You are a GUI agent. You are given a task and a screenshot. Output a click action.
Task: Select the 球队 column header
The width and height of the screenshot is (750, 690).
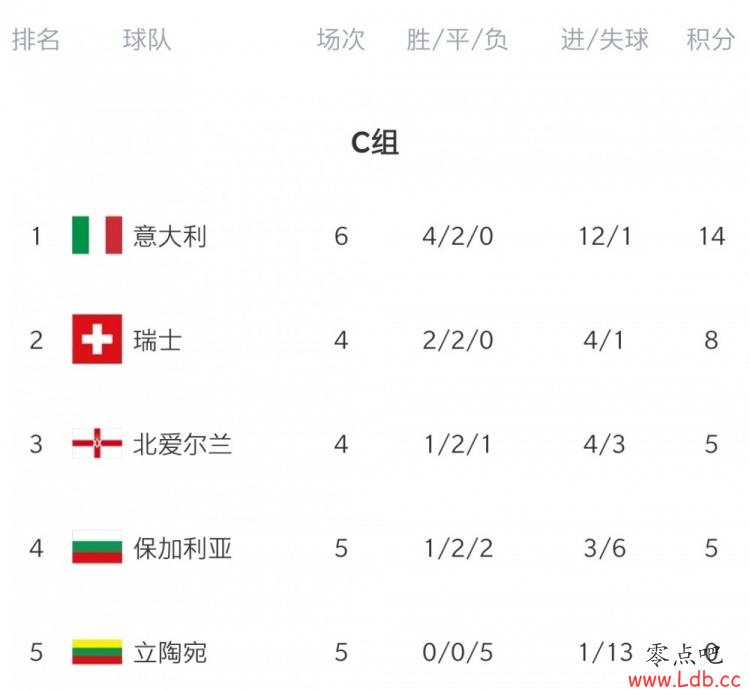click(147, 39)
